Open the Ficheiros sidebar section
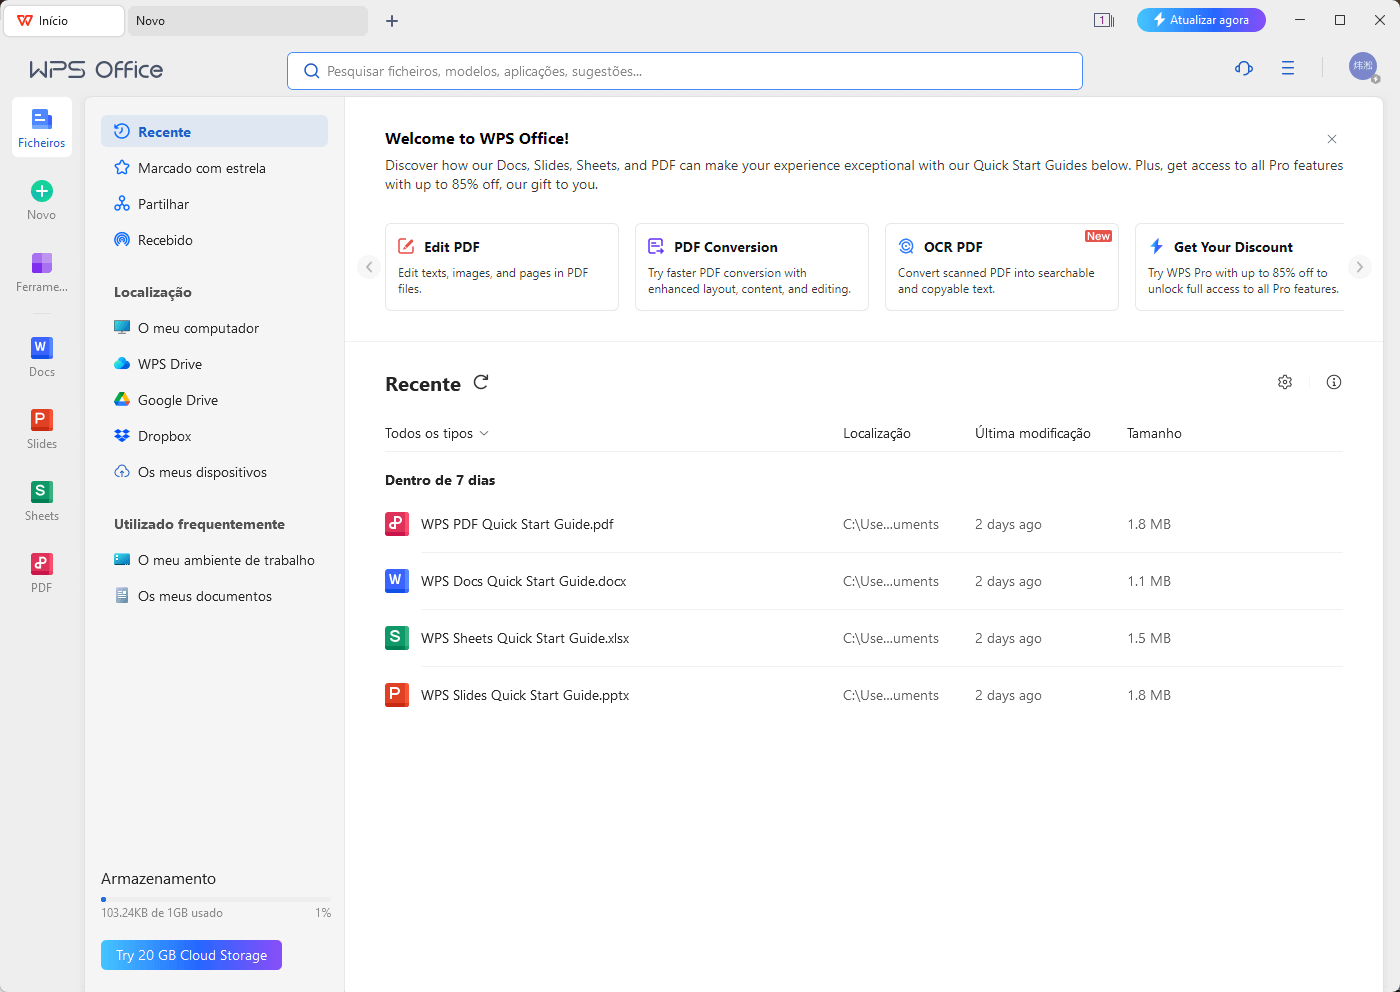 pyautogui.click(x=42, y=128)
